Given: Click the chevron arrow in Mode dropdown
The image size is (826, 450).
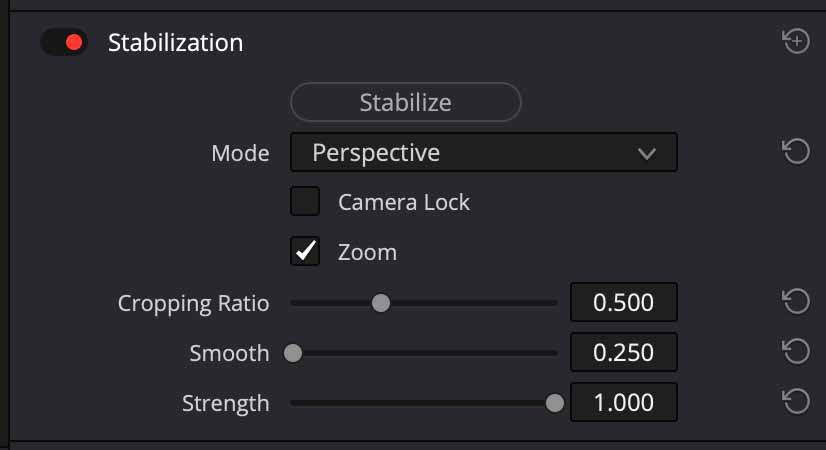Looking at the screenshot, I should point(647,154).
